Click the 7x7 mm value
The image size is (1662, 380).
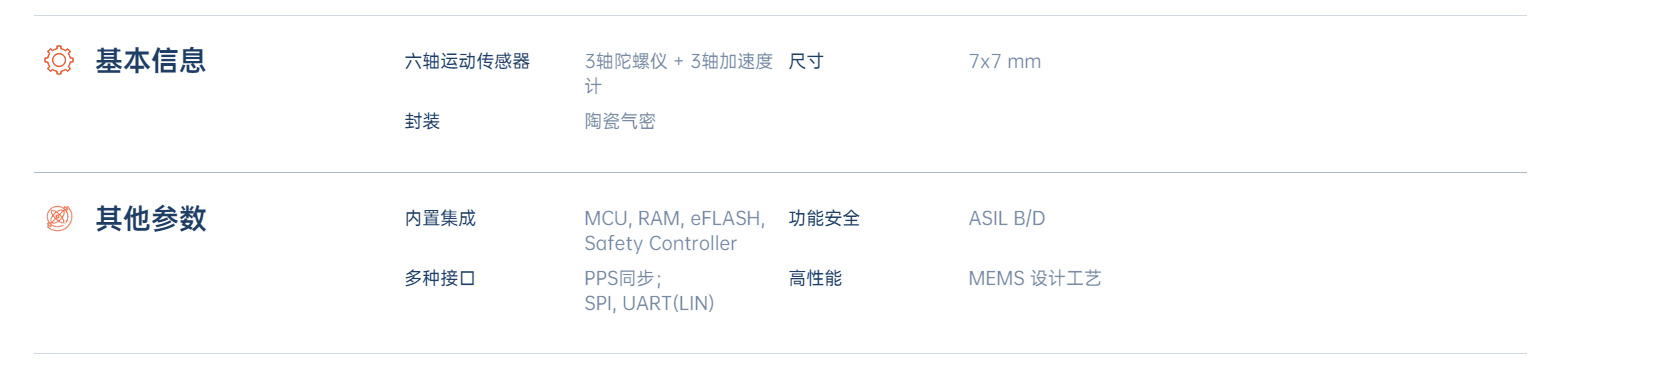click(1005, 61)
